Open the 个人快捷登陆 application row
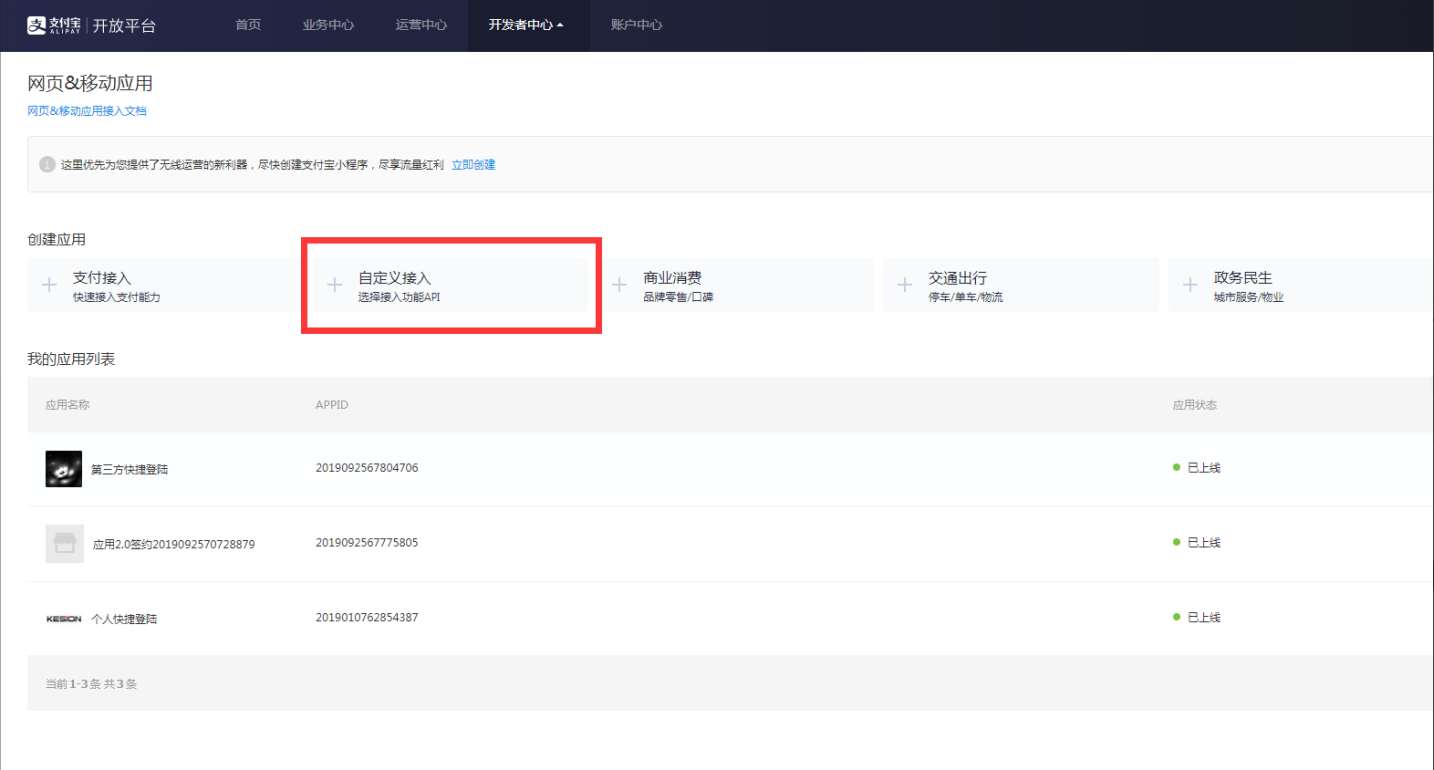The width and height of the screenshot is (1434, 770). tap(730, 618)
